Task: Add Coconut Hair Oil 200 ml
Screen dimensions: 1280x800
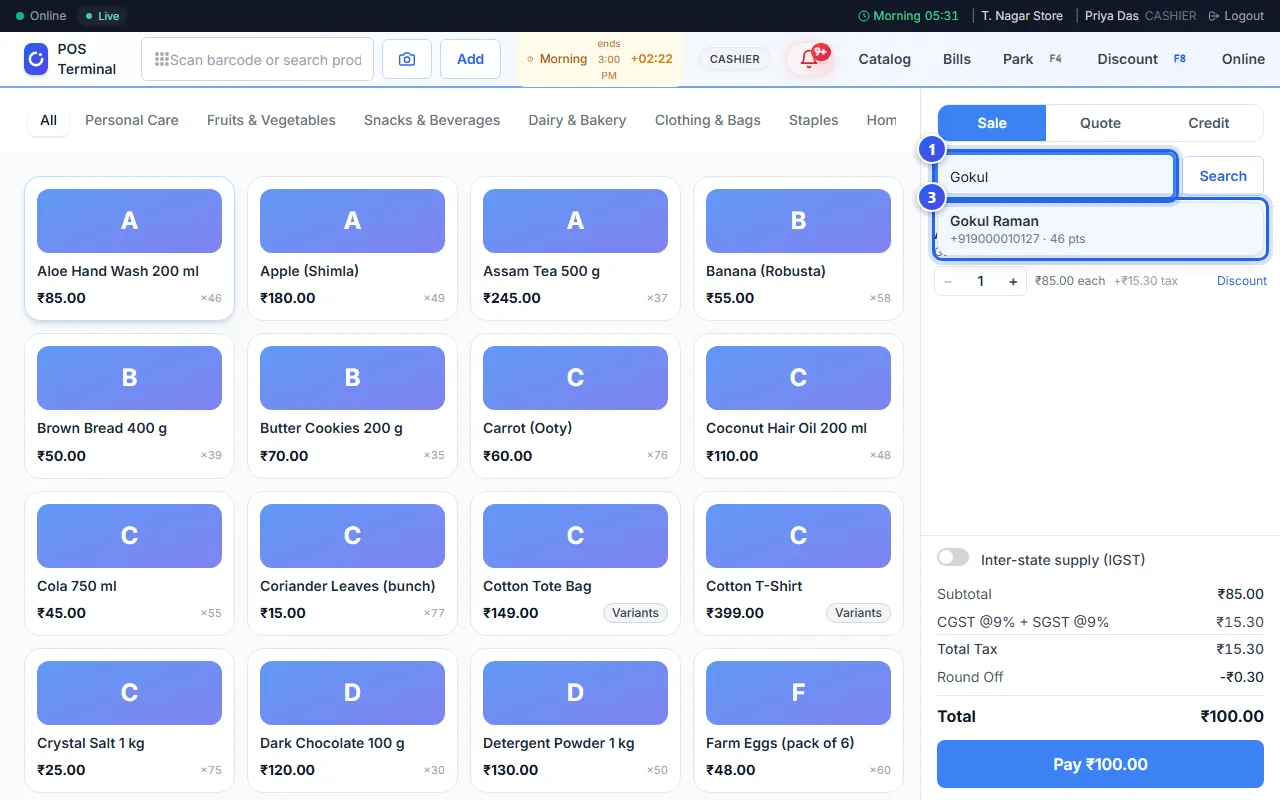Action: click(798, 406)
